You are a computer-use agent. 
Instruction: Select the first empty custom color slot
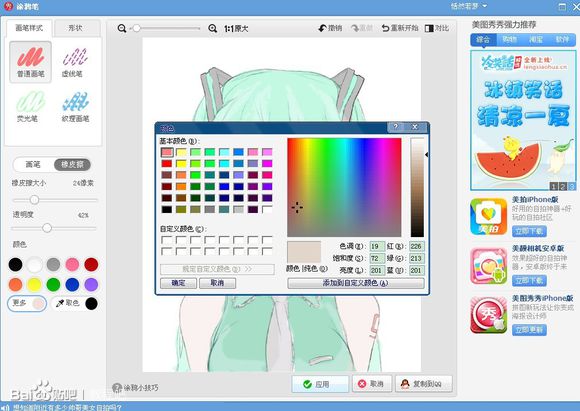point(167,240)
